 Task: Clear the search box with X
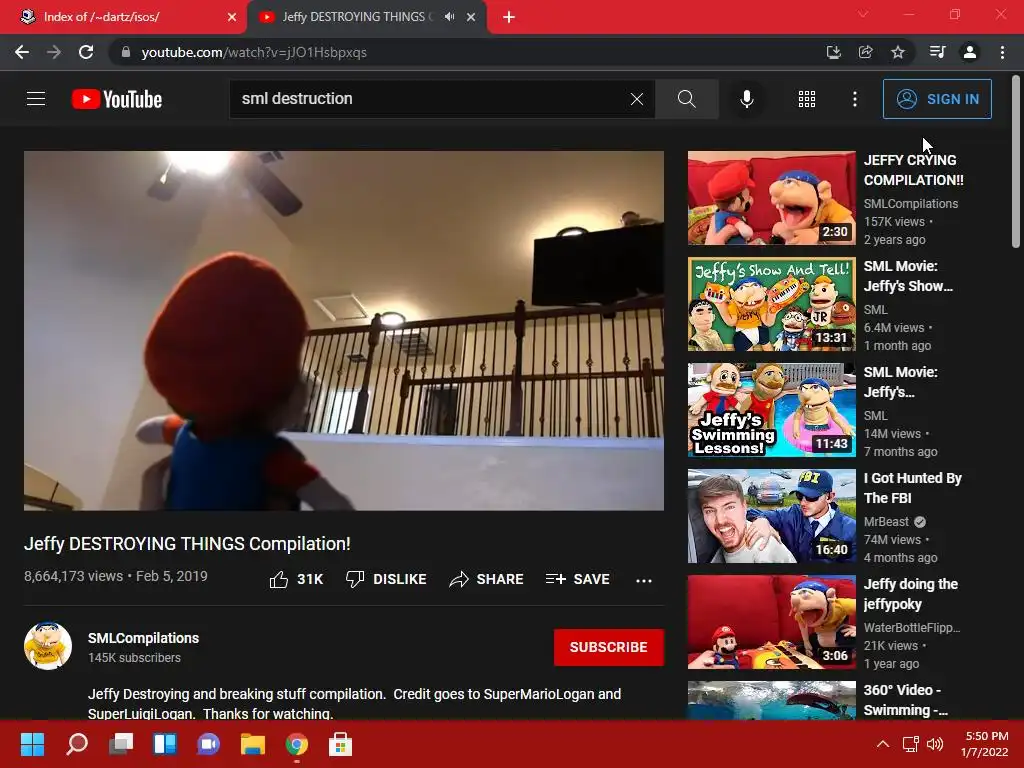pos(637,99)
